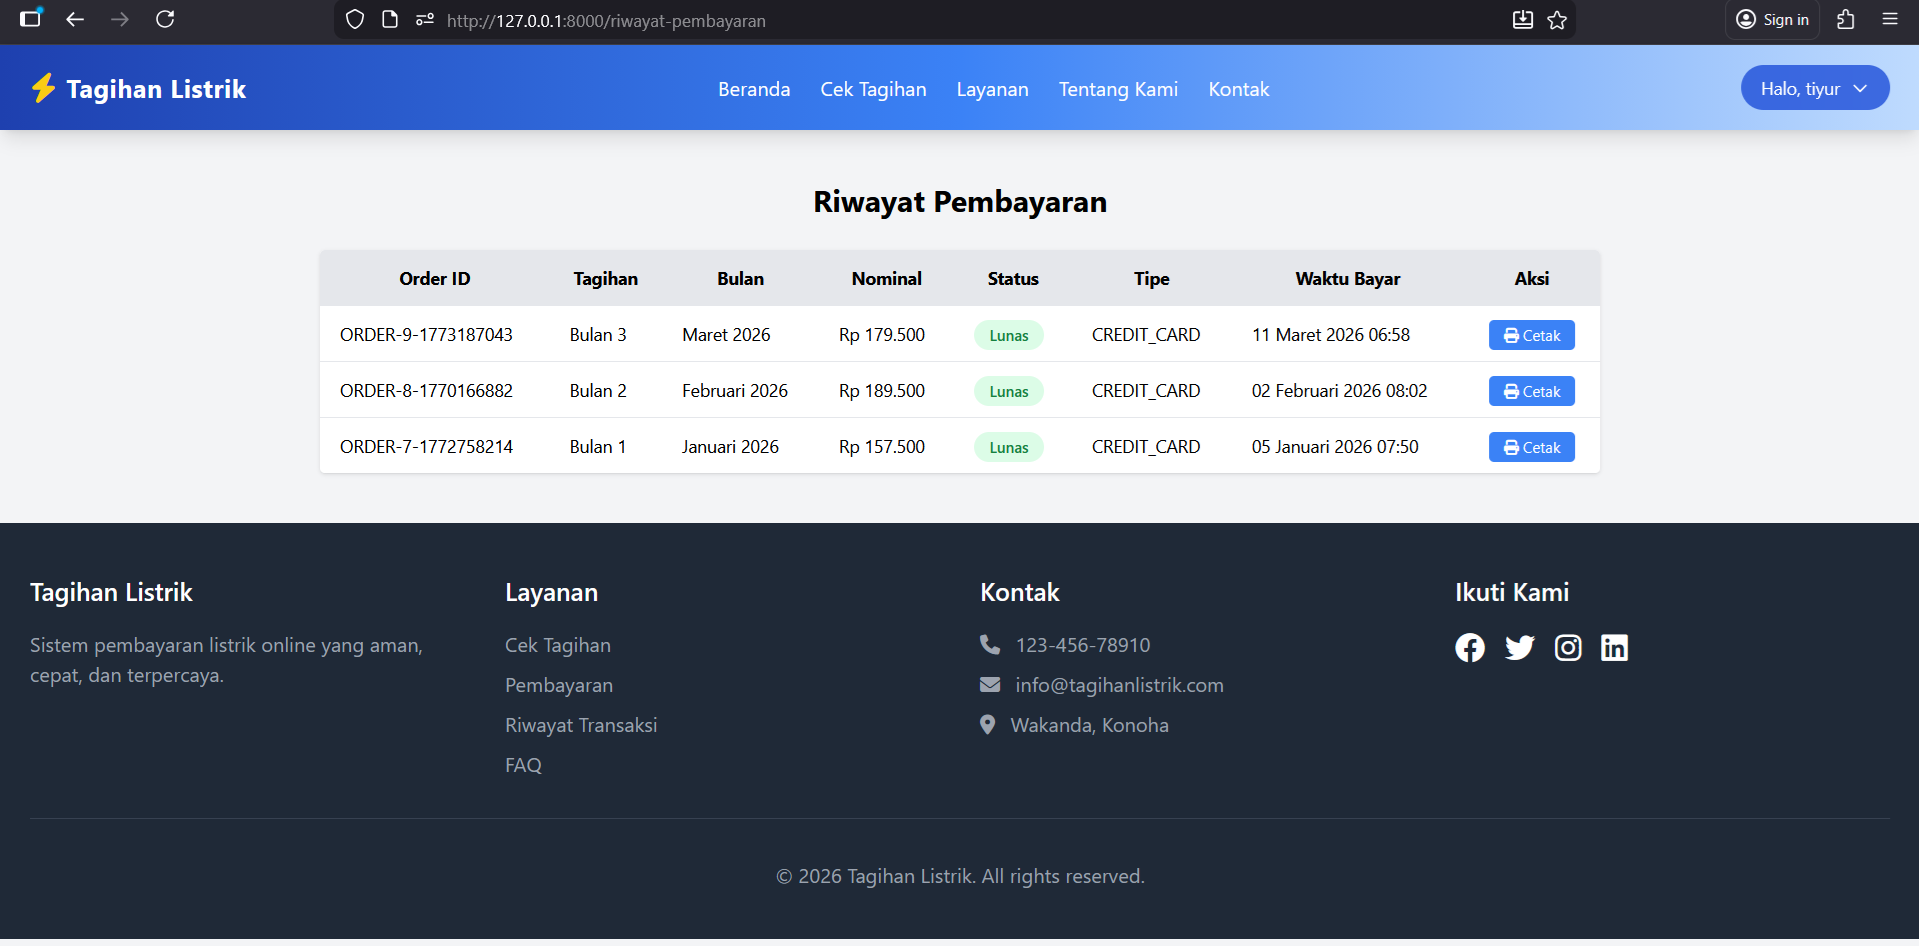Open the Facebook social icon
This screenshot has height=946, width=1919.
point(1469,648)
